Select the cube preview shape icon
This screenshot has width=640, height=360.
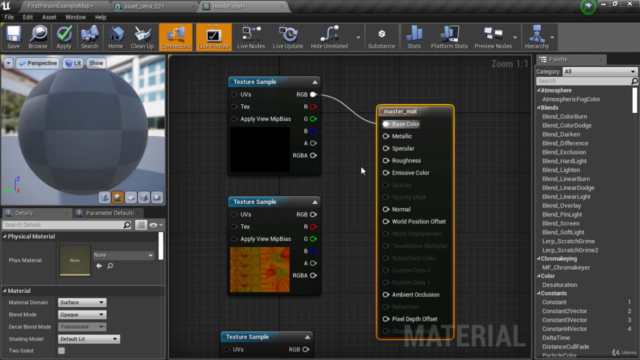tap(144, 198)
